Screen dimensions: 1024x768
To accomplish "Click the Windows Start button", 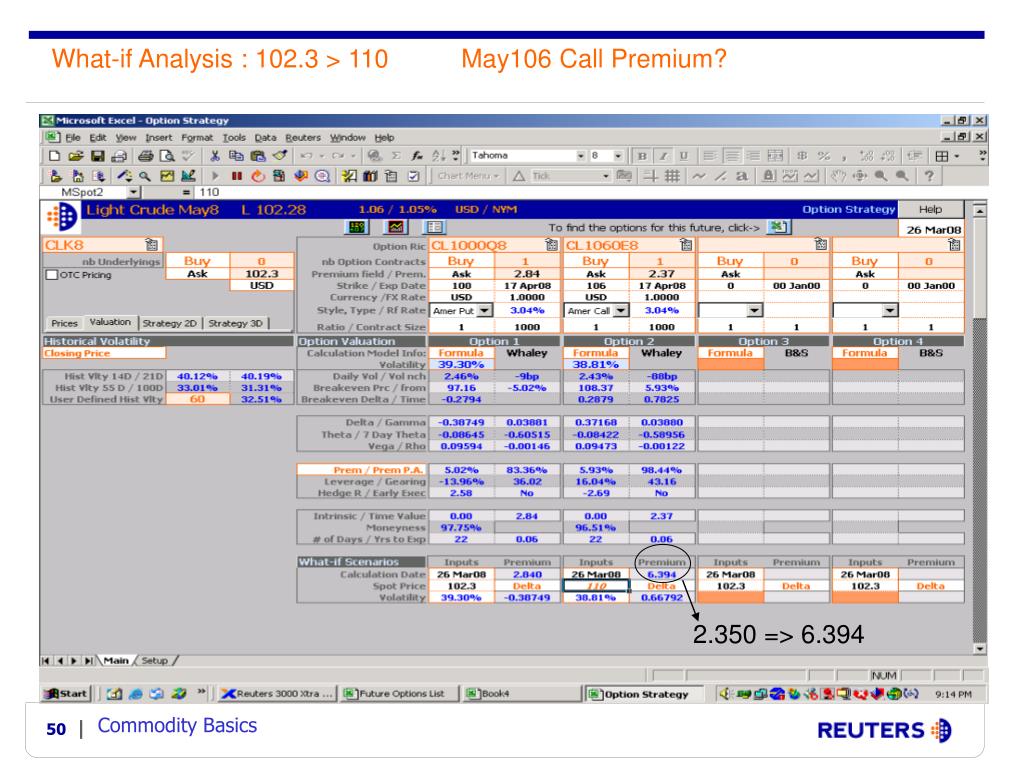I will [x=65, y=694].
